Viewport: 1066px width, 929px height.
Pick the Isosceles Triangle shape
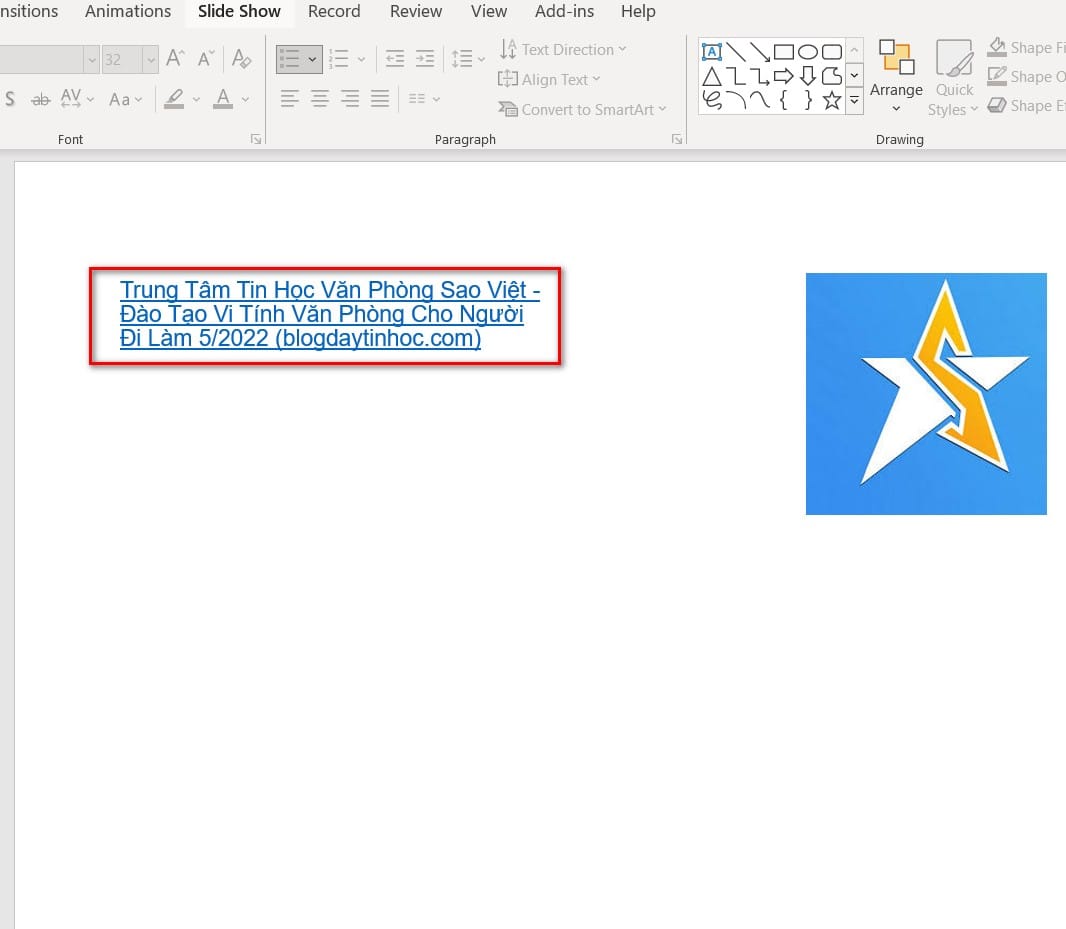coord(712,76)
